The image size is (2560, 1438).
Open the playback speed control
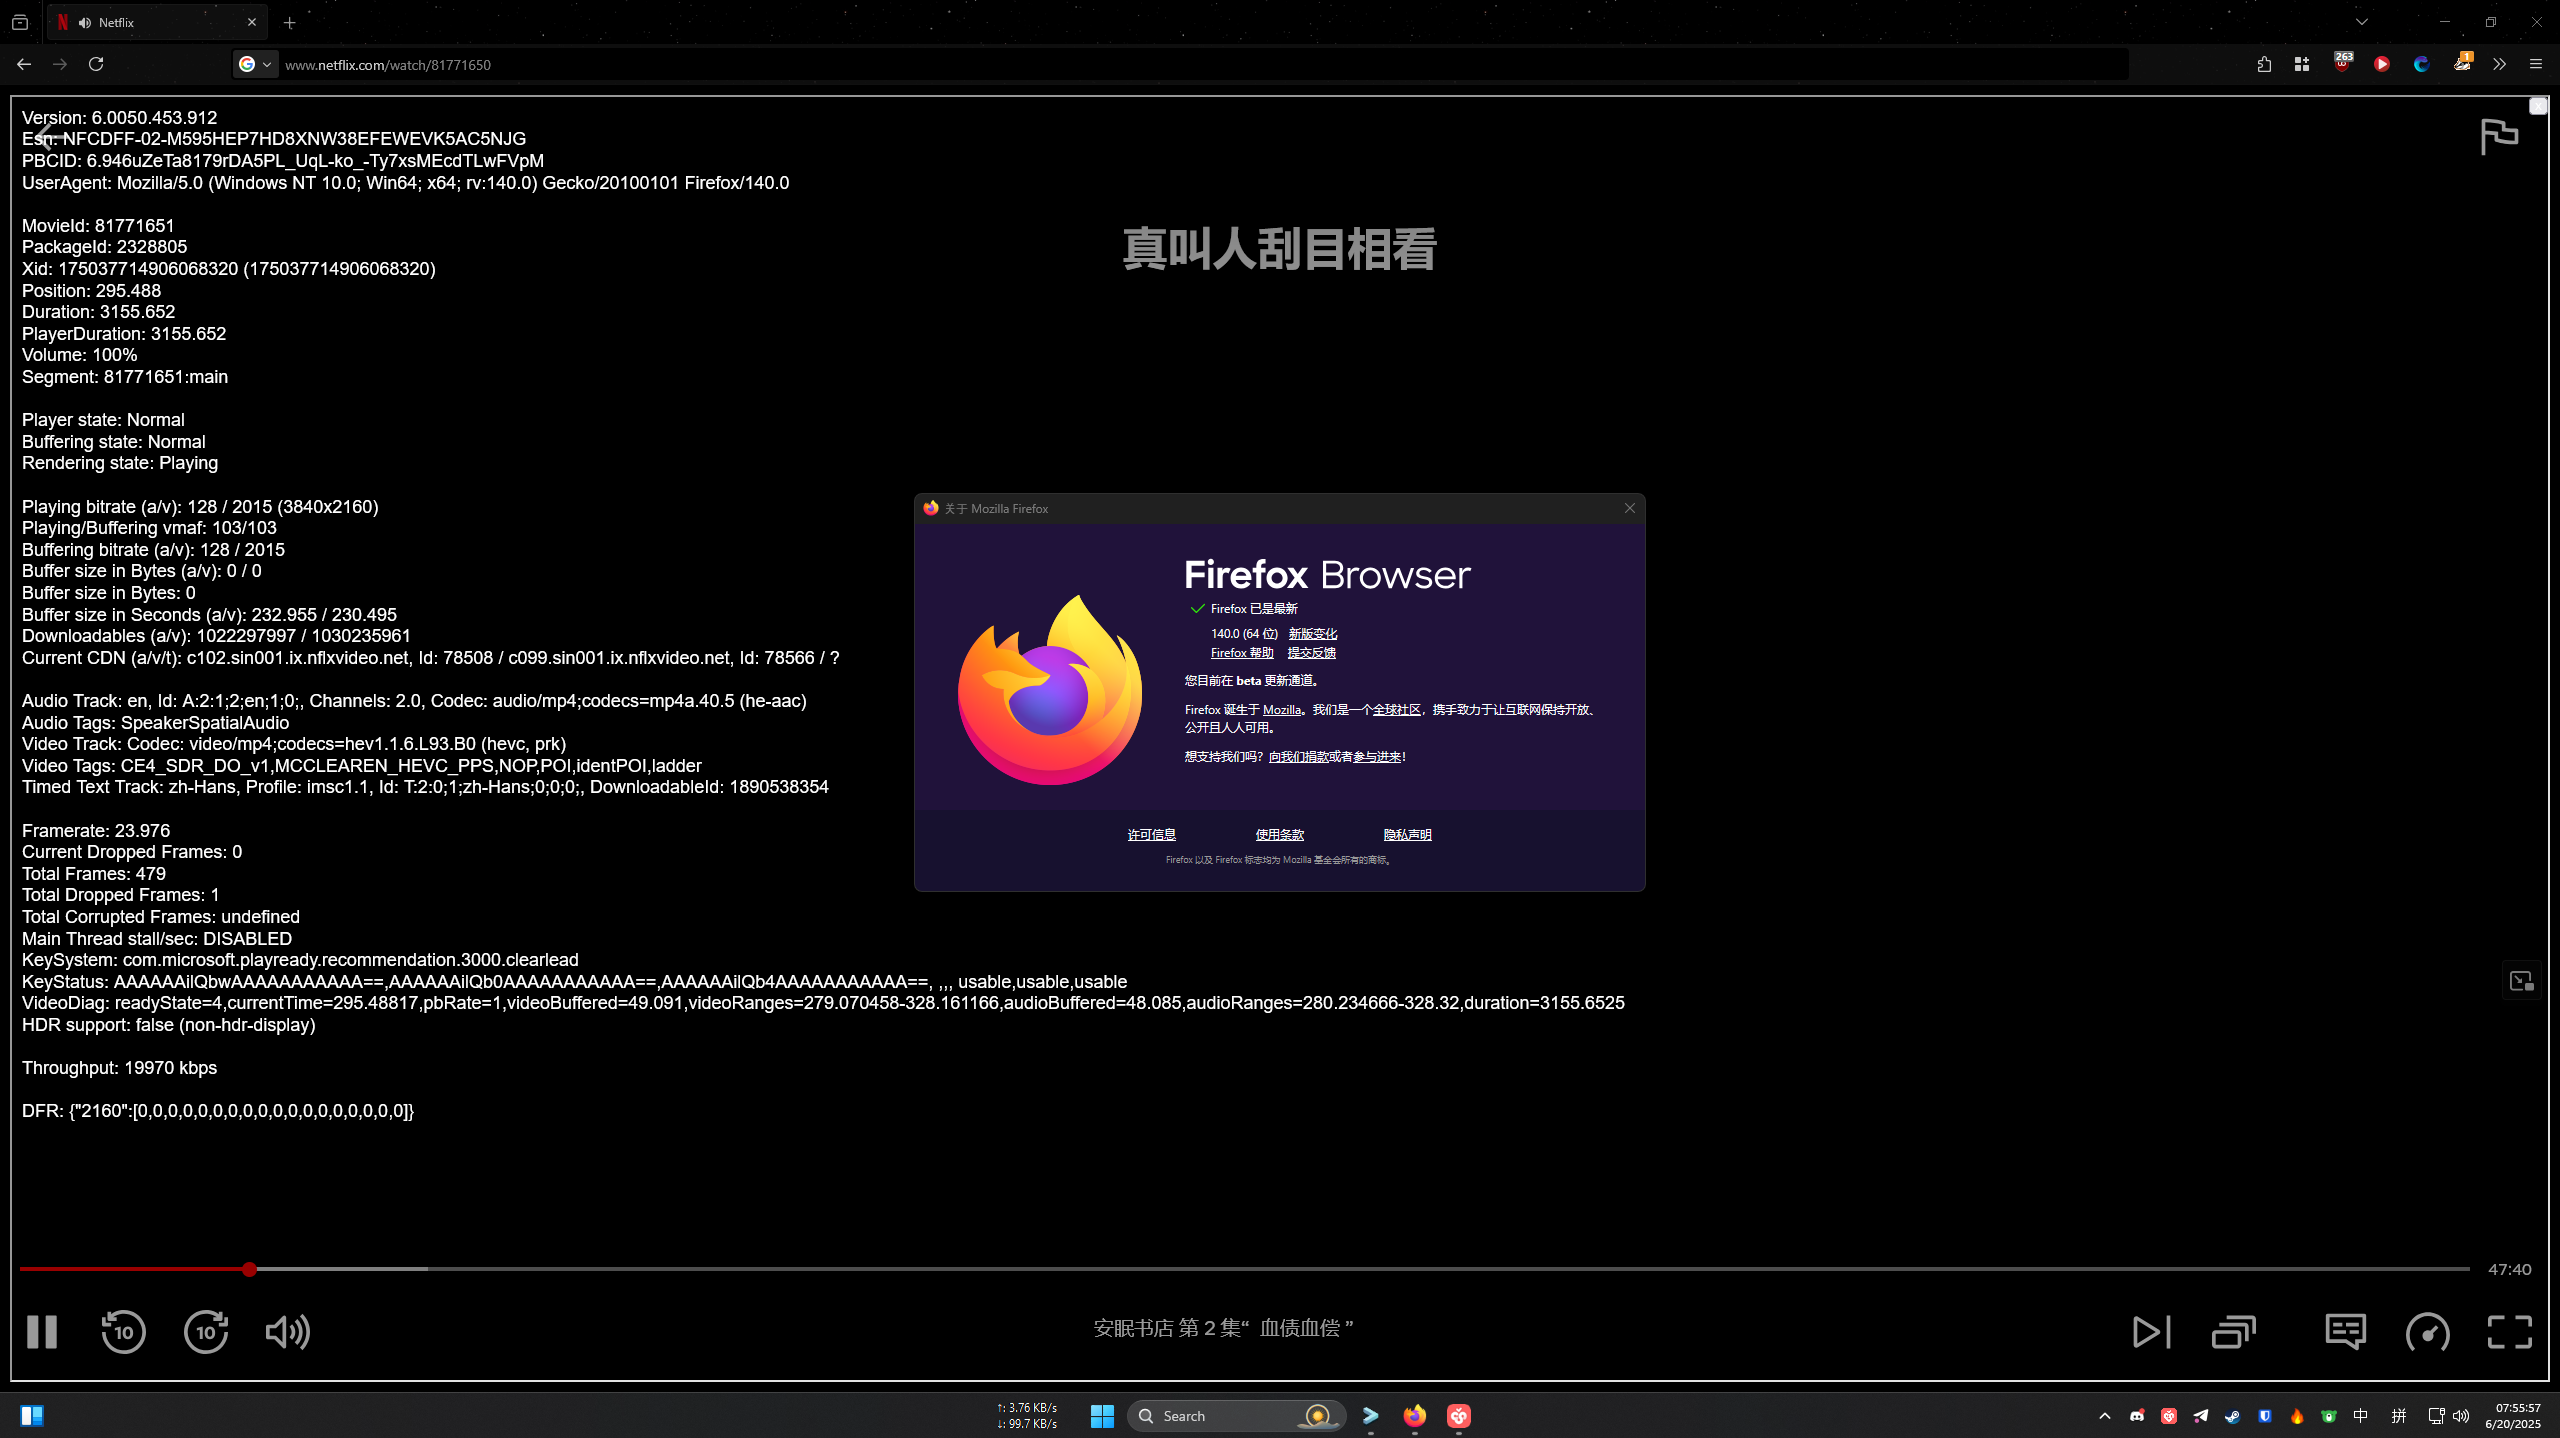2427,1332
